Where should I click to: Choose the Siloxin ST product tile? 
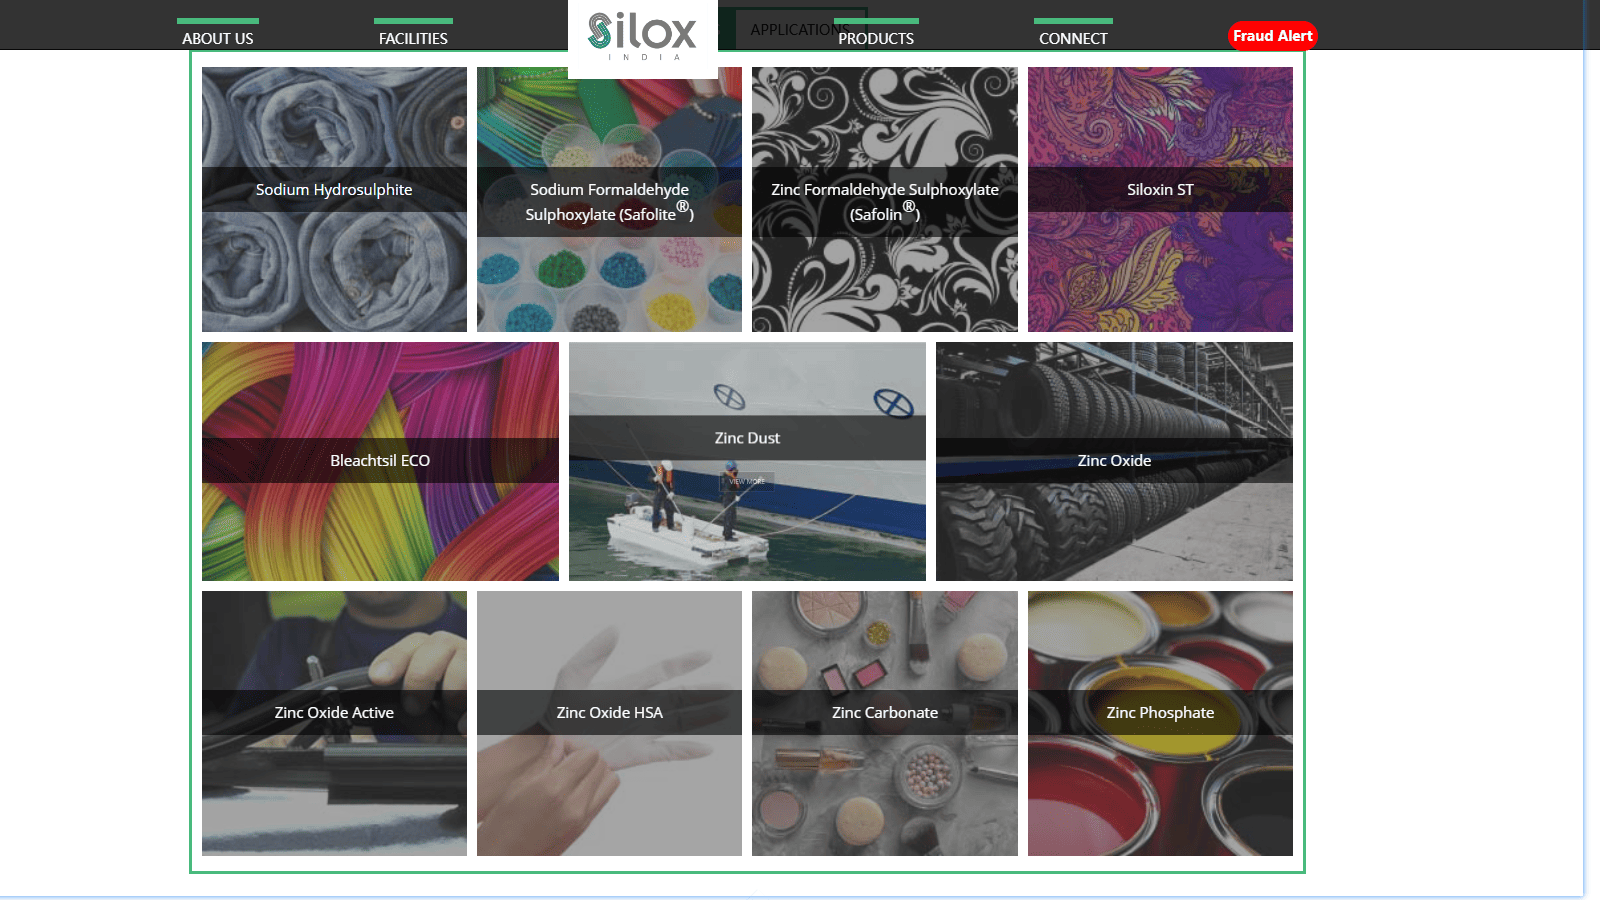(x=1160, y=199)
